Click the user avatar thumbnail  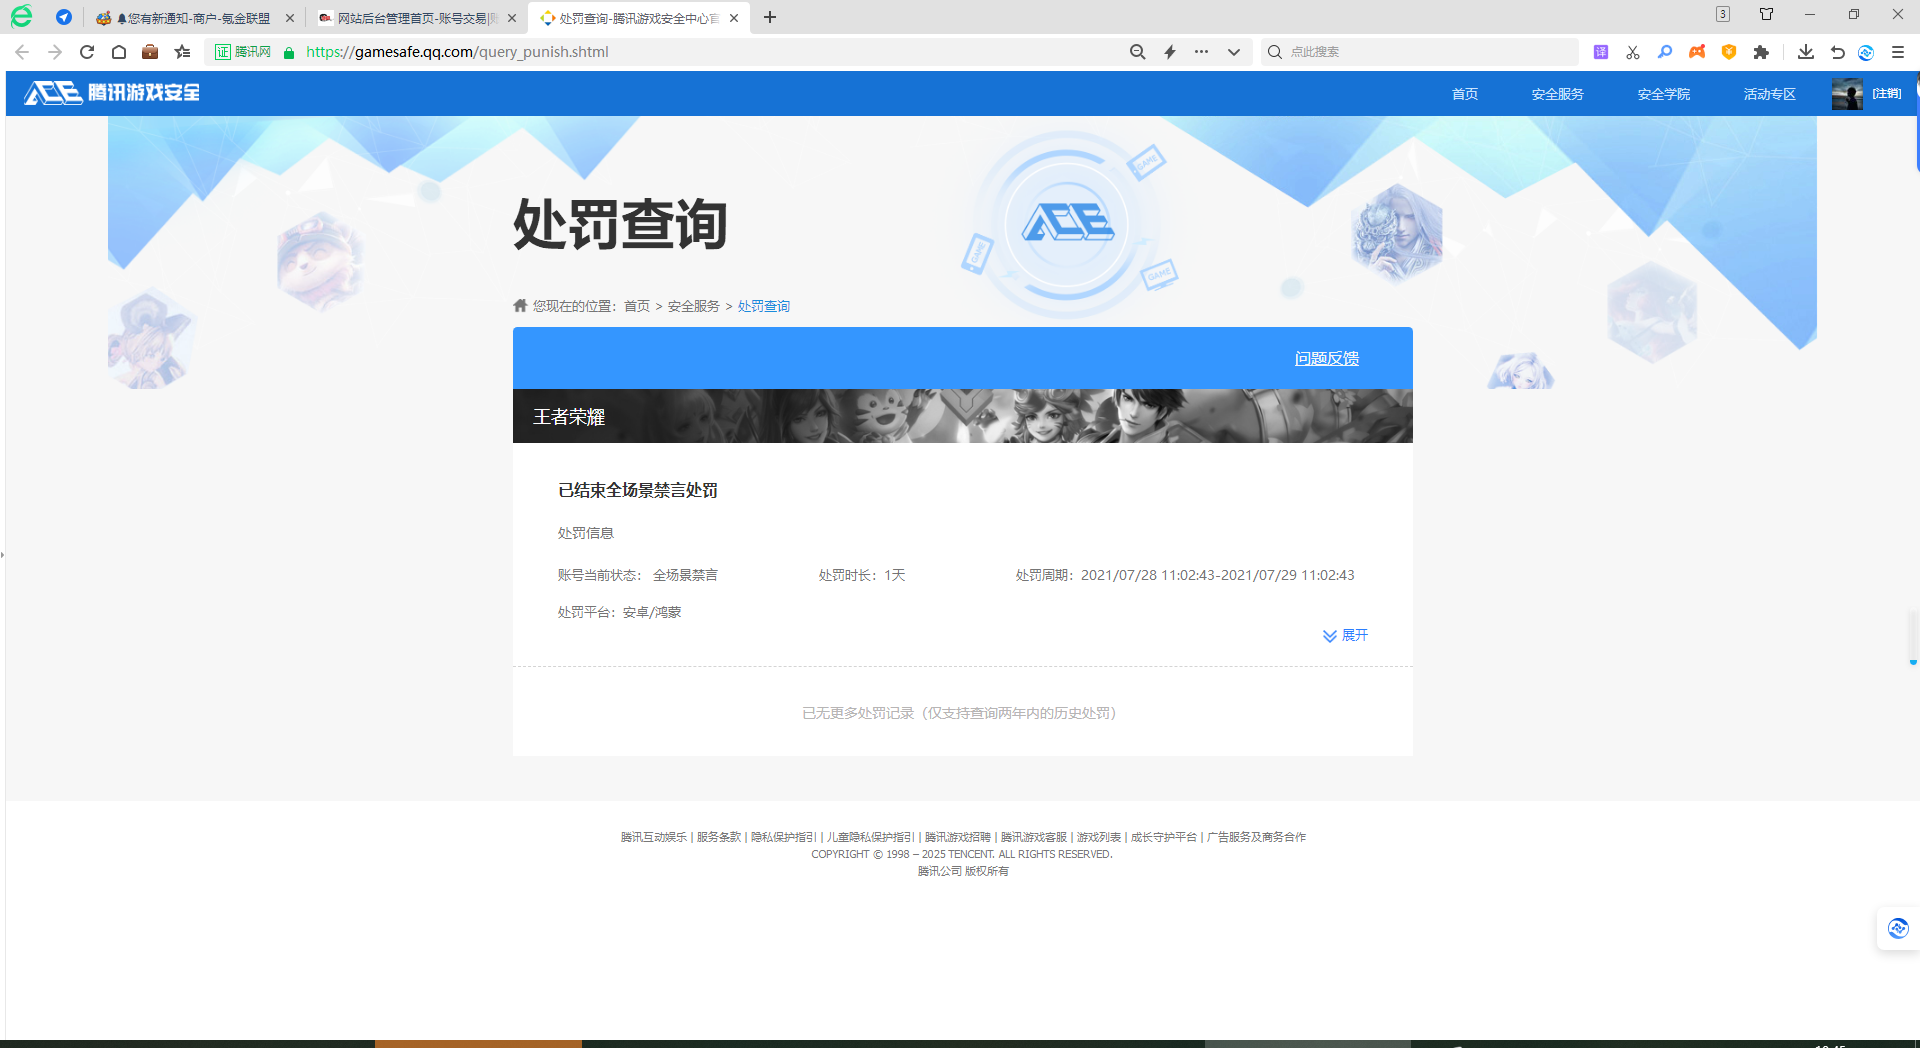click(x=1847, y=94)
